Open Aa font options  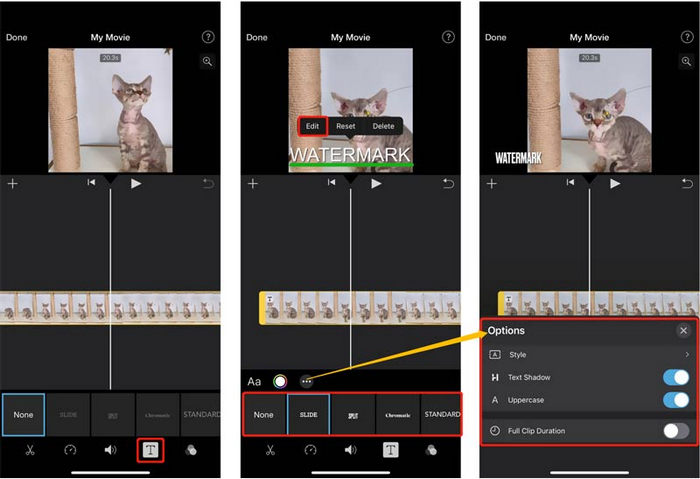click(x=254, y=382)
